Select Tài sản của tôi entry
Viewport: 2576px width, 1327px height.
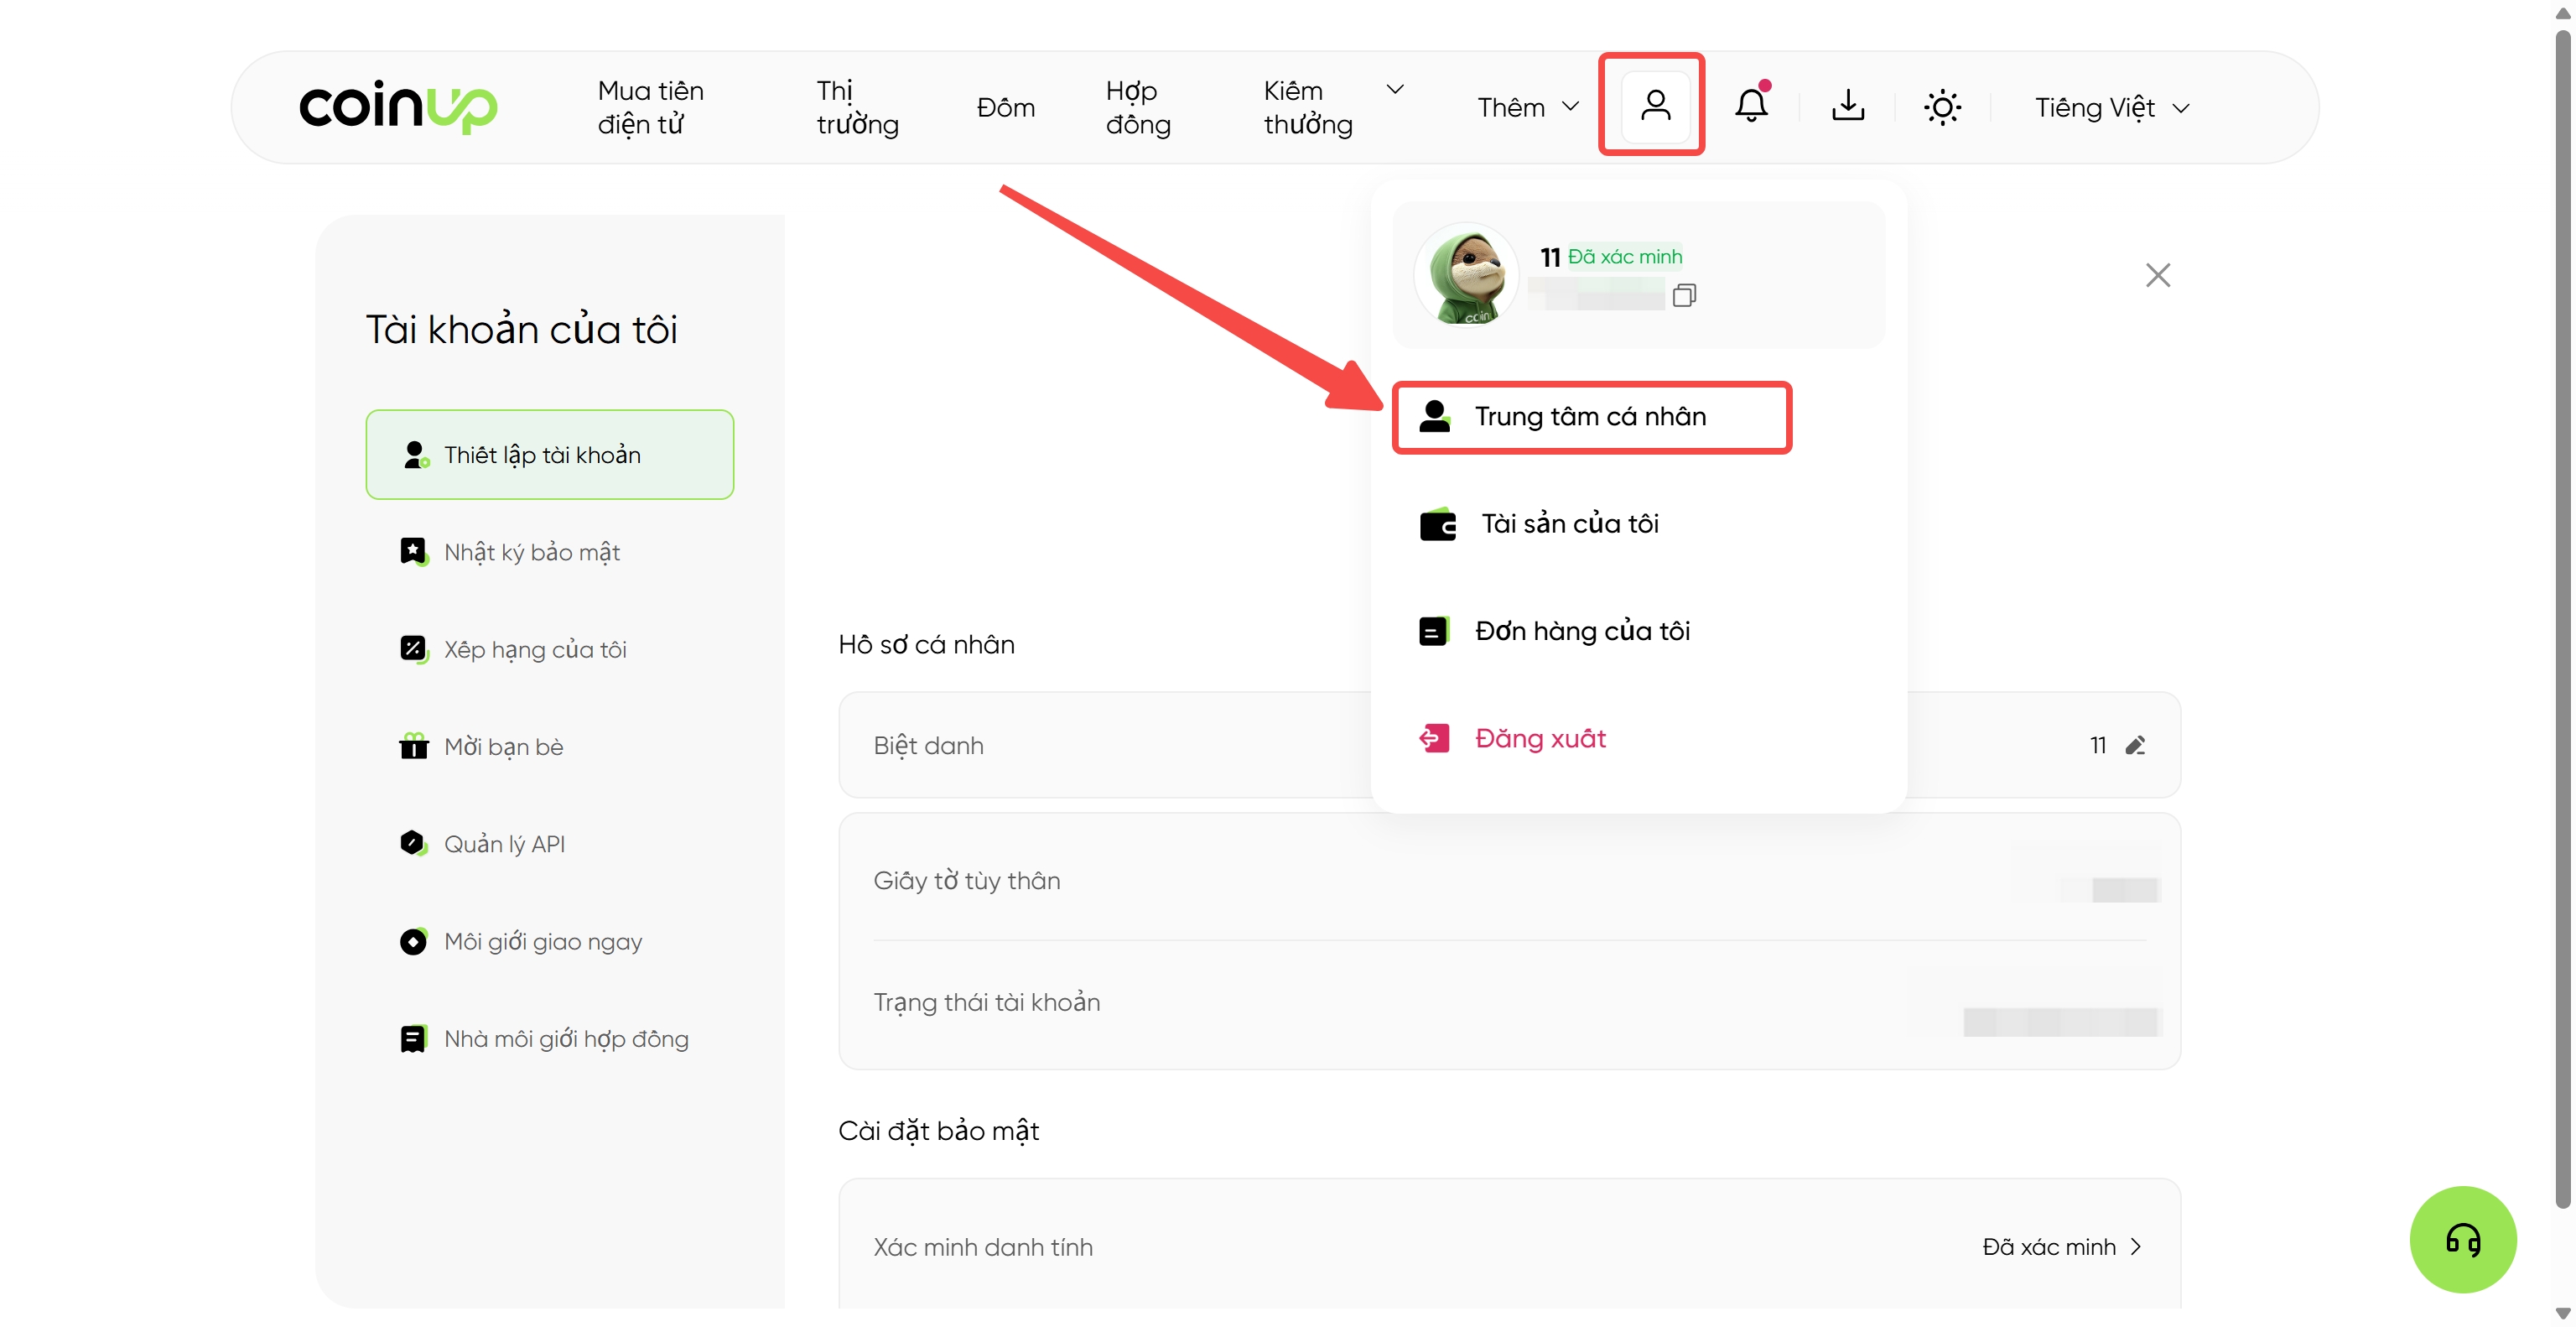pyautogui.click(x=1569, y=524)
